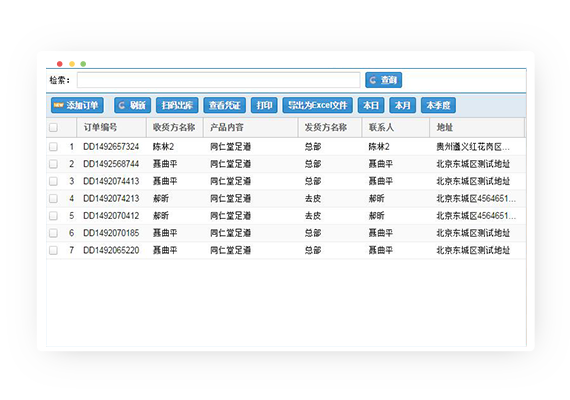Export list via 导出为Excel文件 button
Image resolution: width=570 pixels, height=400 pixels.
point(317,105)
